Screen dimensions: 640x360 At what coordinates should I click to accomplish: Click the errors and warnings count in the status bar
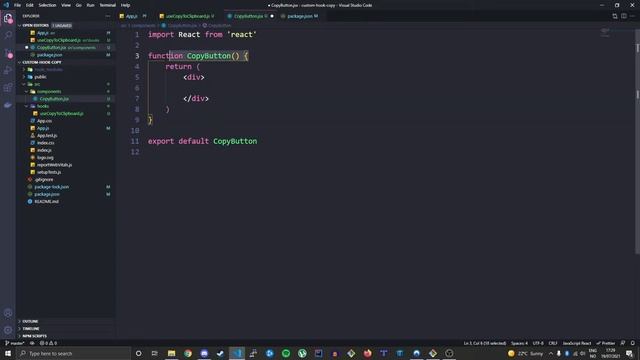48,343
